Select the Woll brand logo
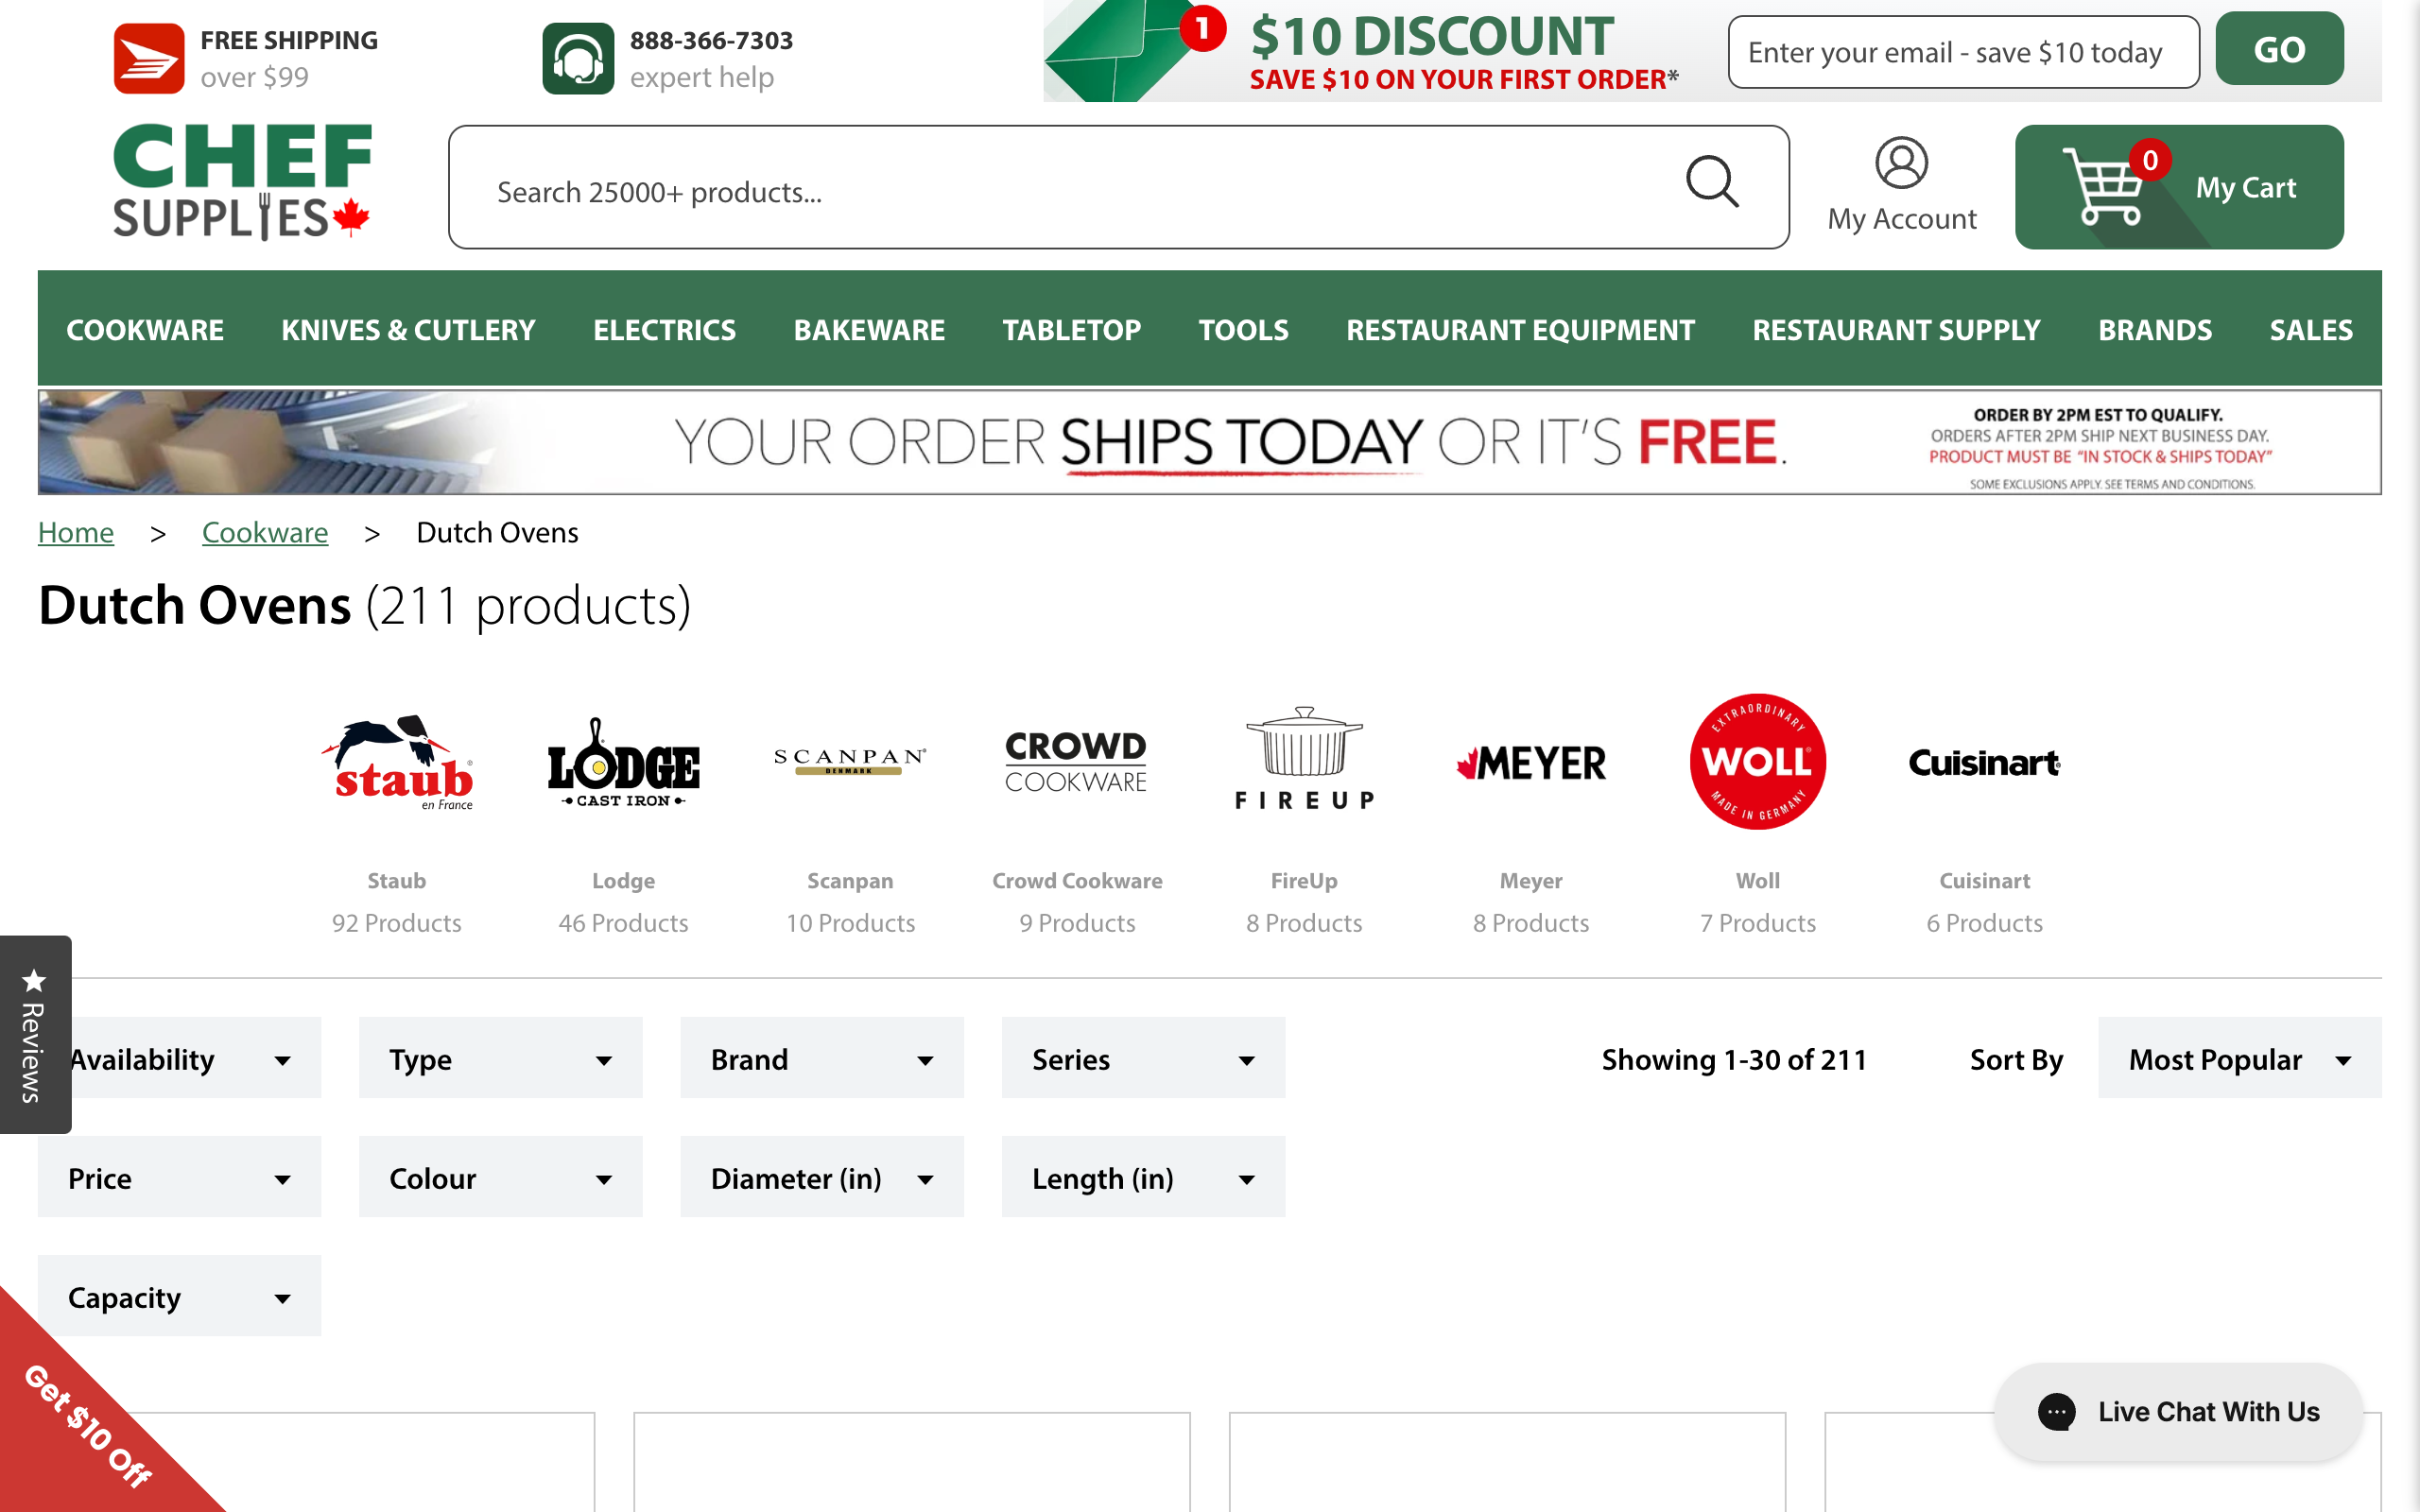This screenshot has width=2420, height=1512. 1758,761
